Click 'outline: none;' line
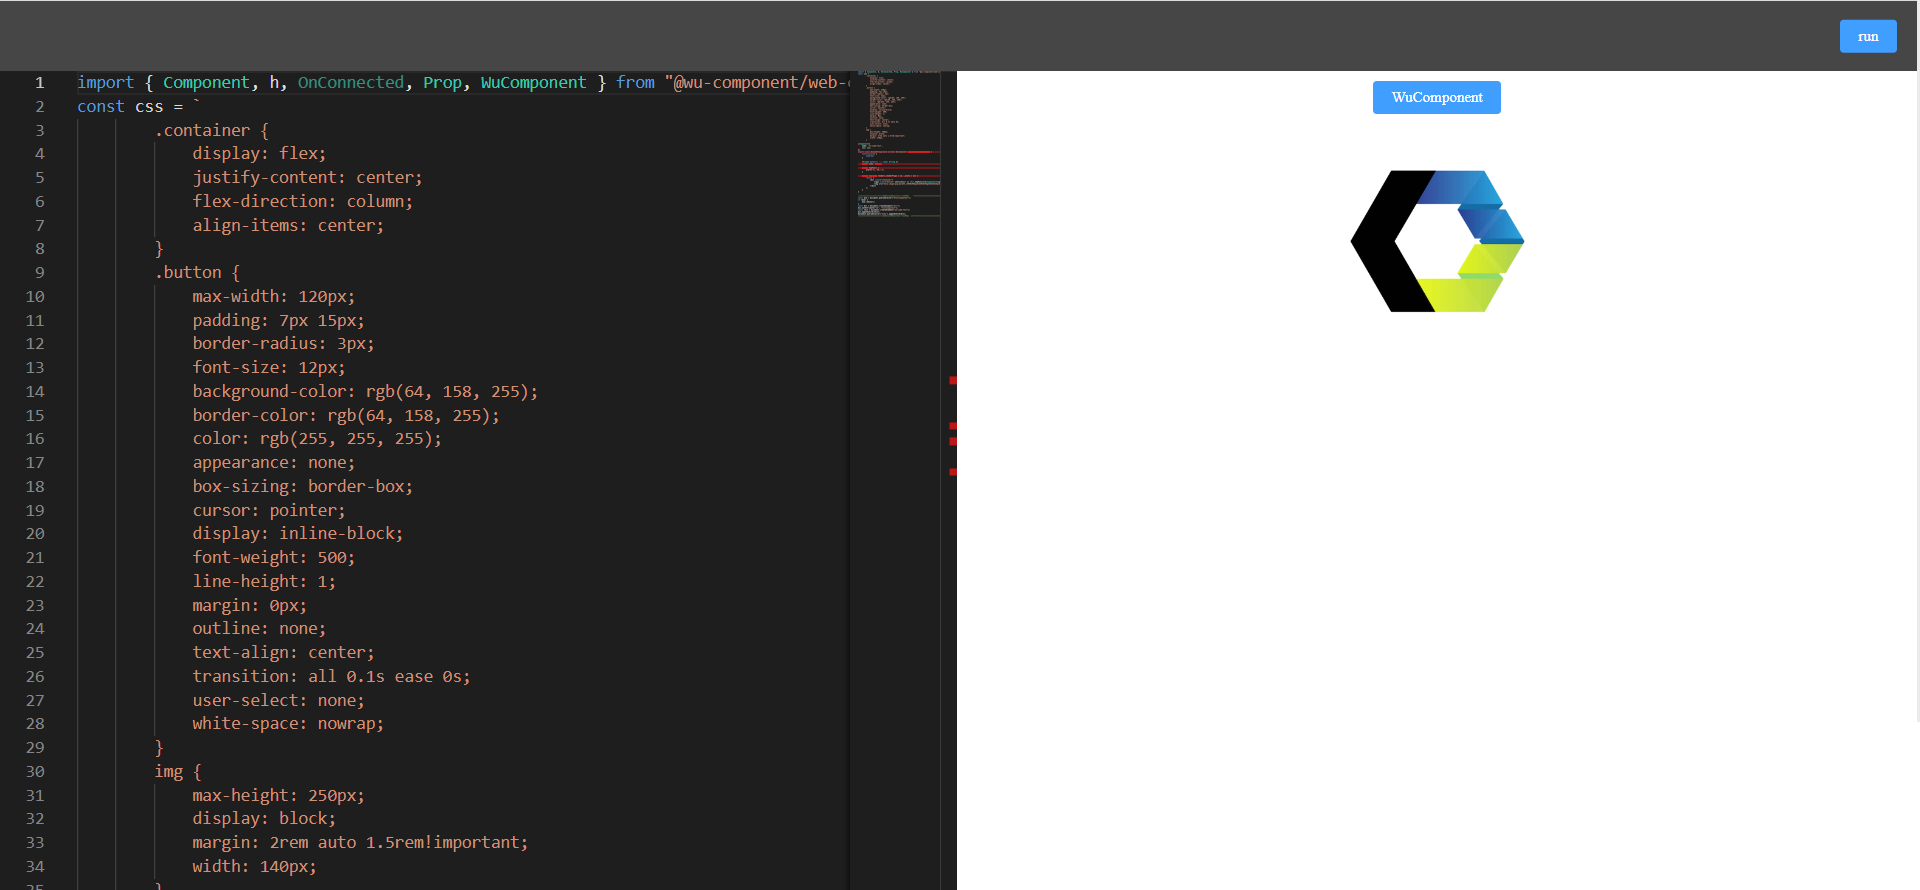Viewport: 1920px width, 890px height. point(259,629)
